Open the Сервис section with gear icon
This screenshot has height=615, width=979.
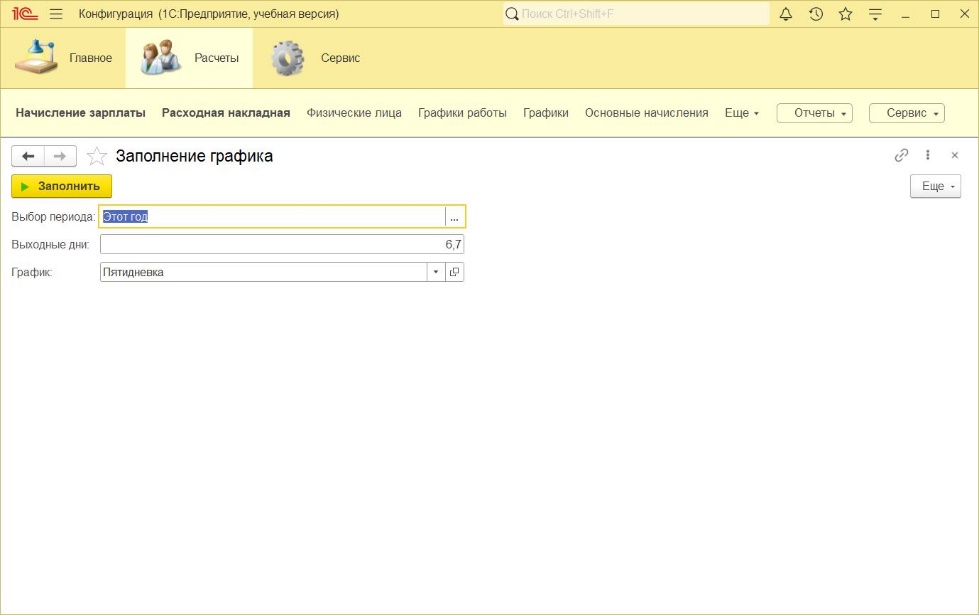315,58
